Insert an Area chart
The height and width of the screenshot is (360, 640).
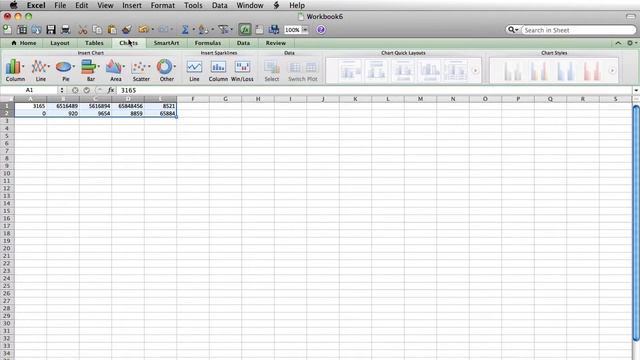tap(116, 70)
